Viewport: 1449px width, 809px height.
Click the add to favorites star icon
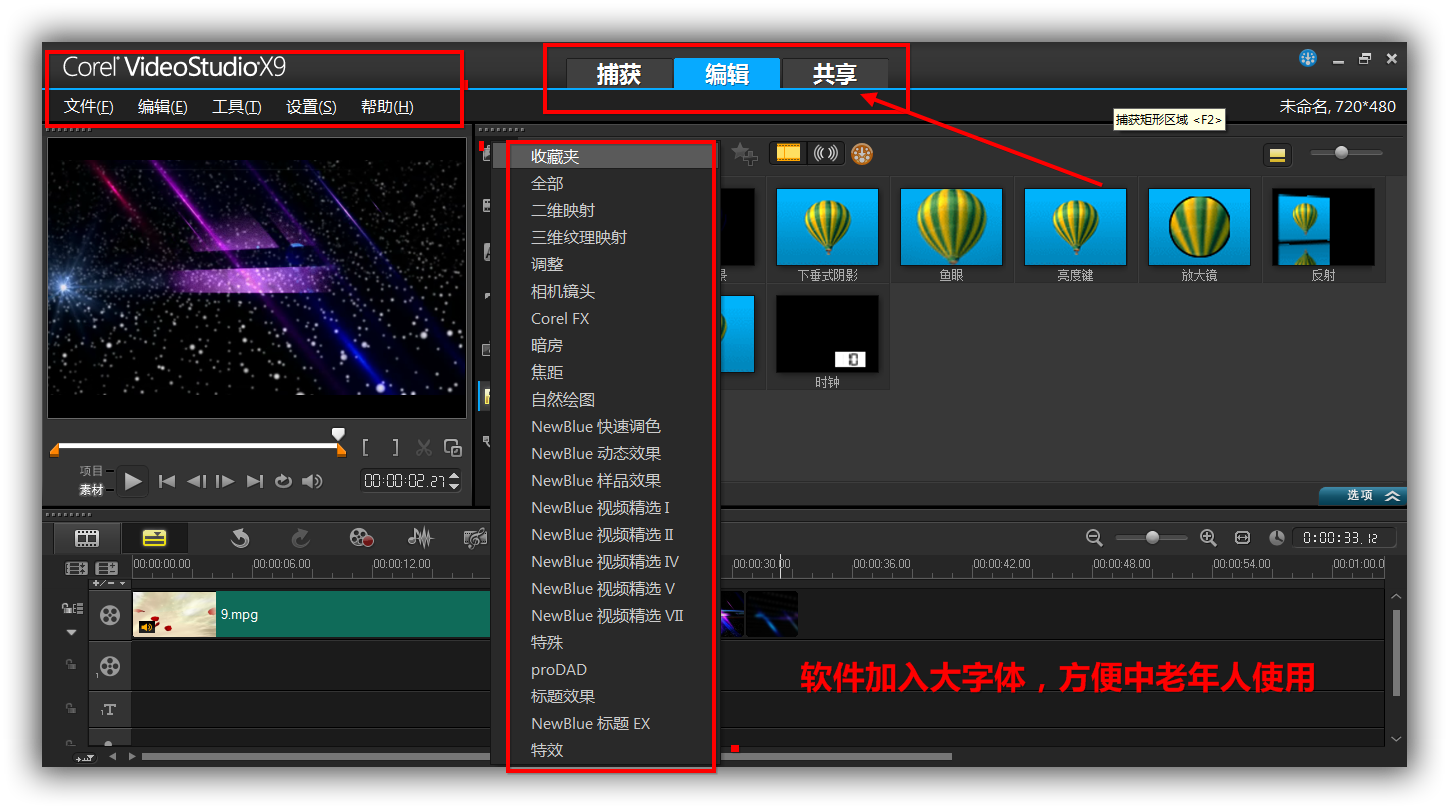tap(743, 153)
